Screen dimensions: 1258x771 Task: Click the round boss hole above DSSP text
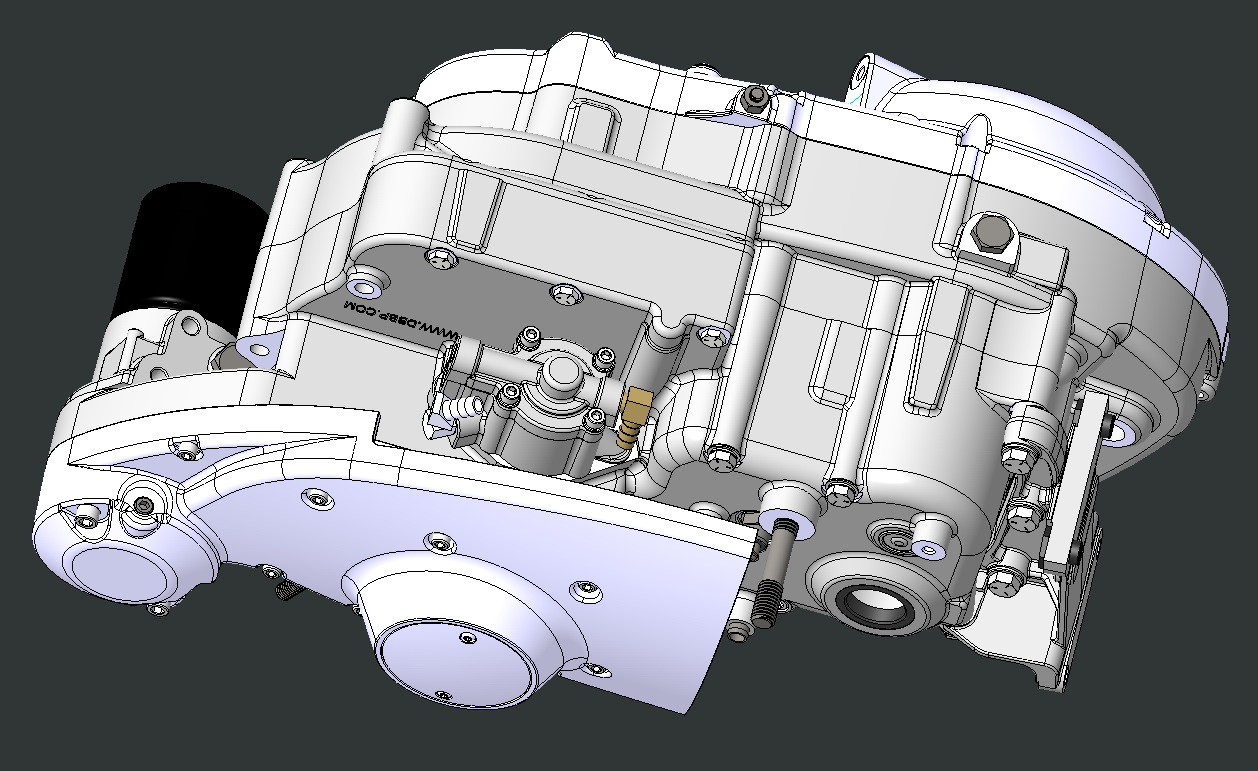click(x=366, y=288)
